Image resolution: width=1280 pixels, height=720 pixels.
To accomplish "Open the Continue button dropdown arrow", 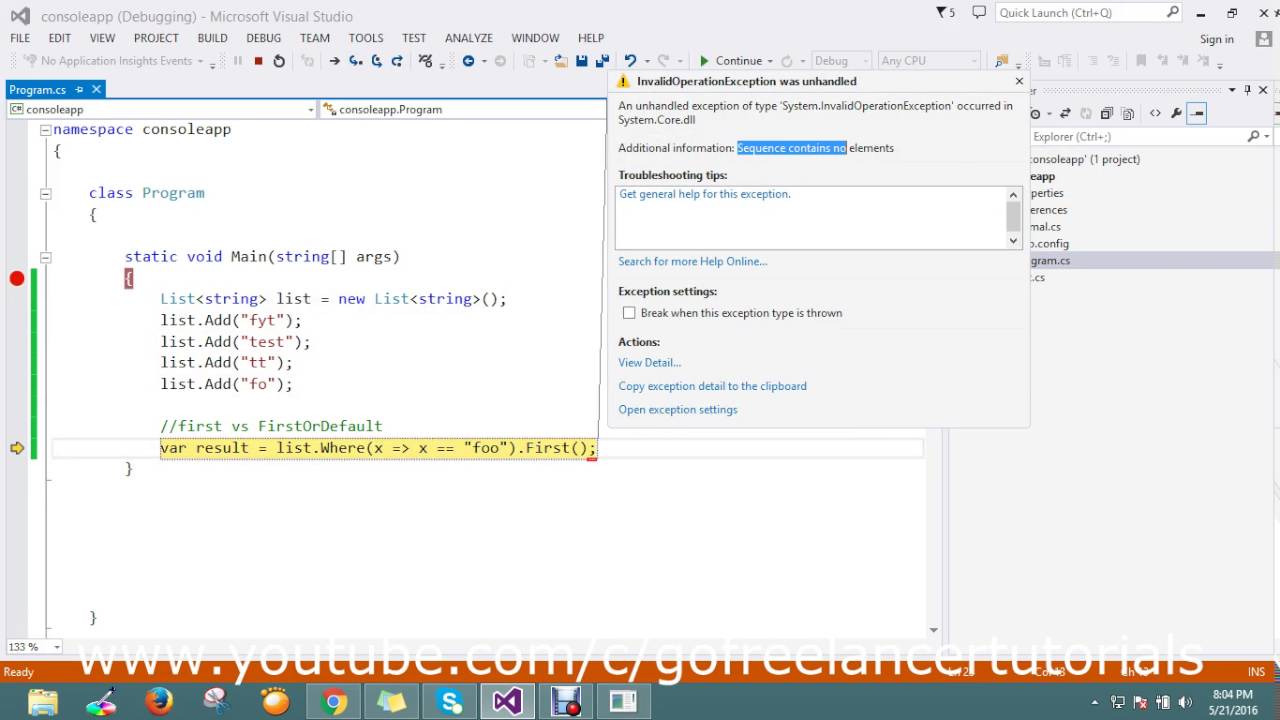I will pyautogui.click(x=770, y=61).
